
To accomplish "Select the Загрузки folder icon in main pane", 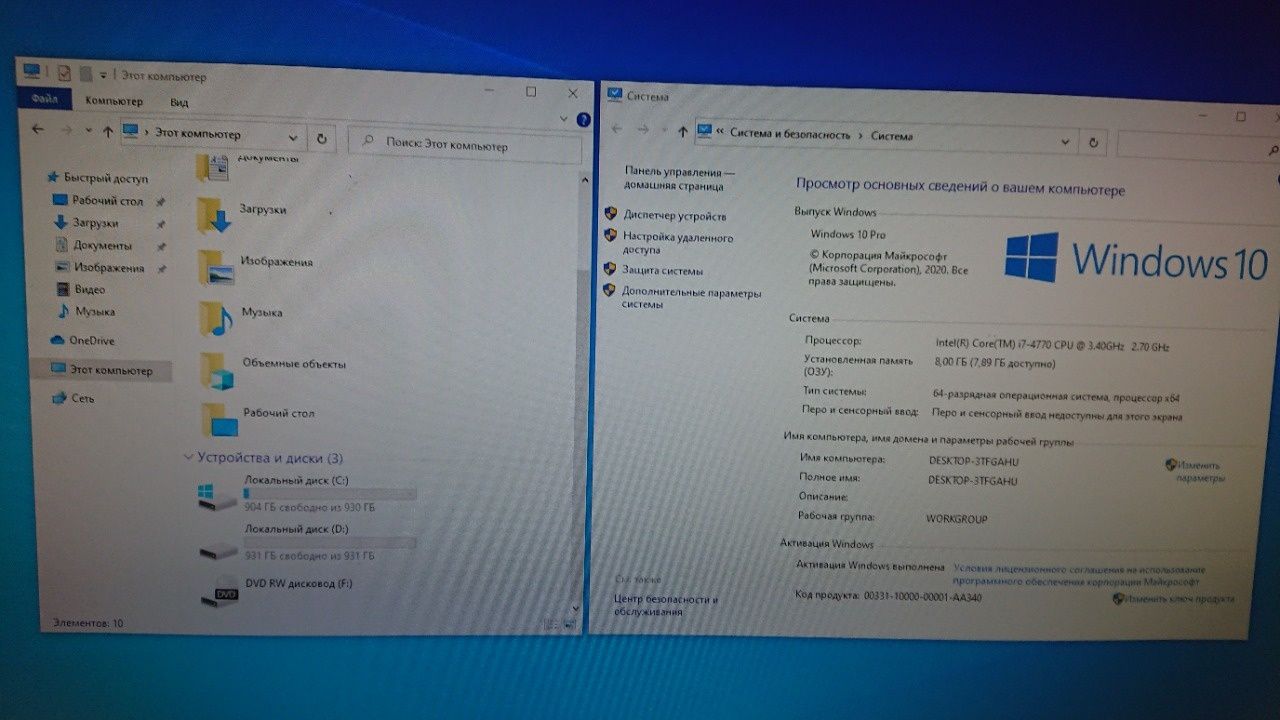I will click(214, 215).
